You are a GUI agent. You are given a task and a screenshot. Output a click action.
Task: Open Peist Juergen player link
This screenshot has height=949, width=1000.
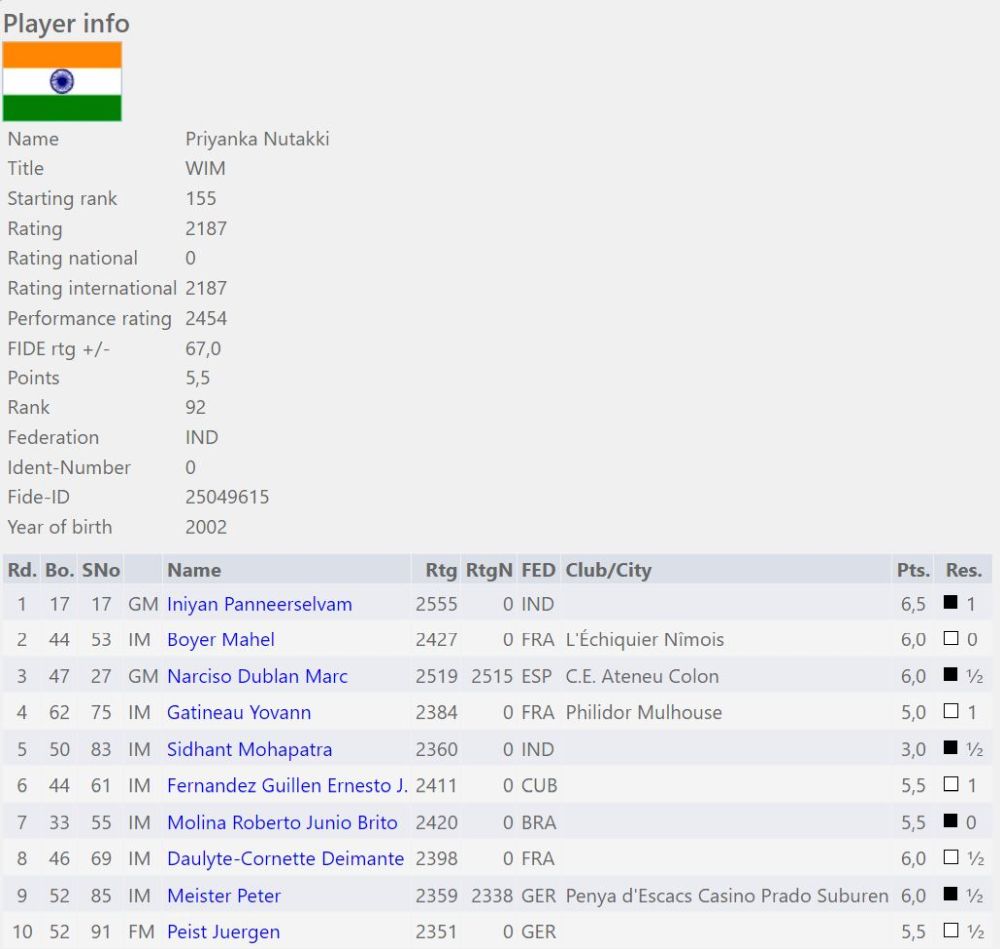[223, 932]
